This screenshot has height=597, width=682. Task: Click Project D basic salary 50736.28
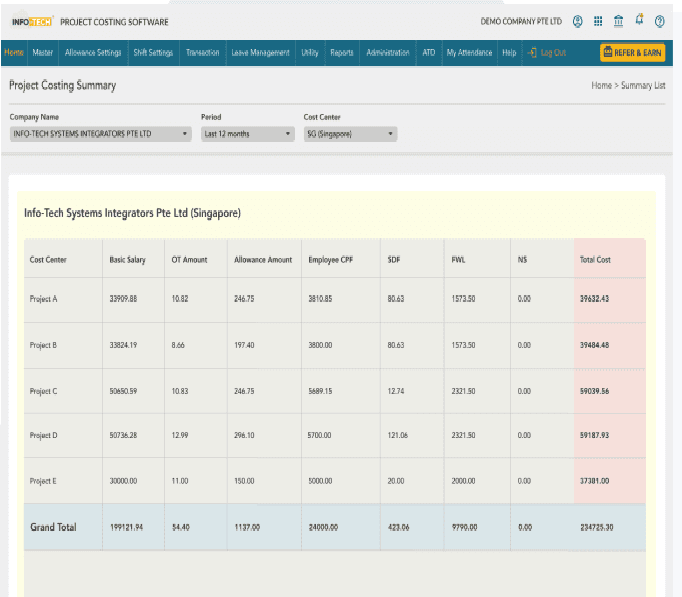123,435
